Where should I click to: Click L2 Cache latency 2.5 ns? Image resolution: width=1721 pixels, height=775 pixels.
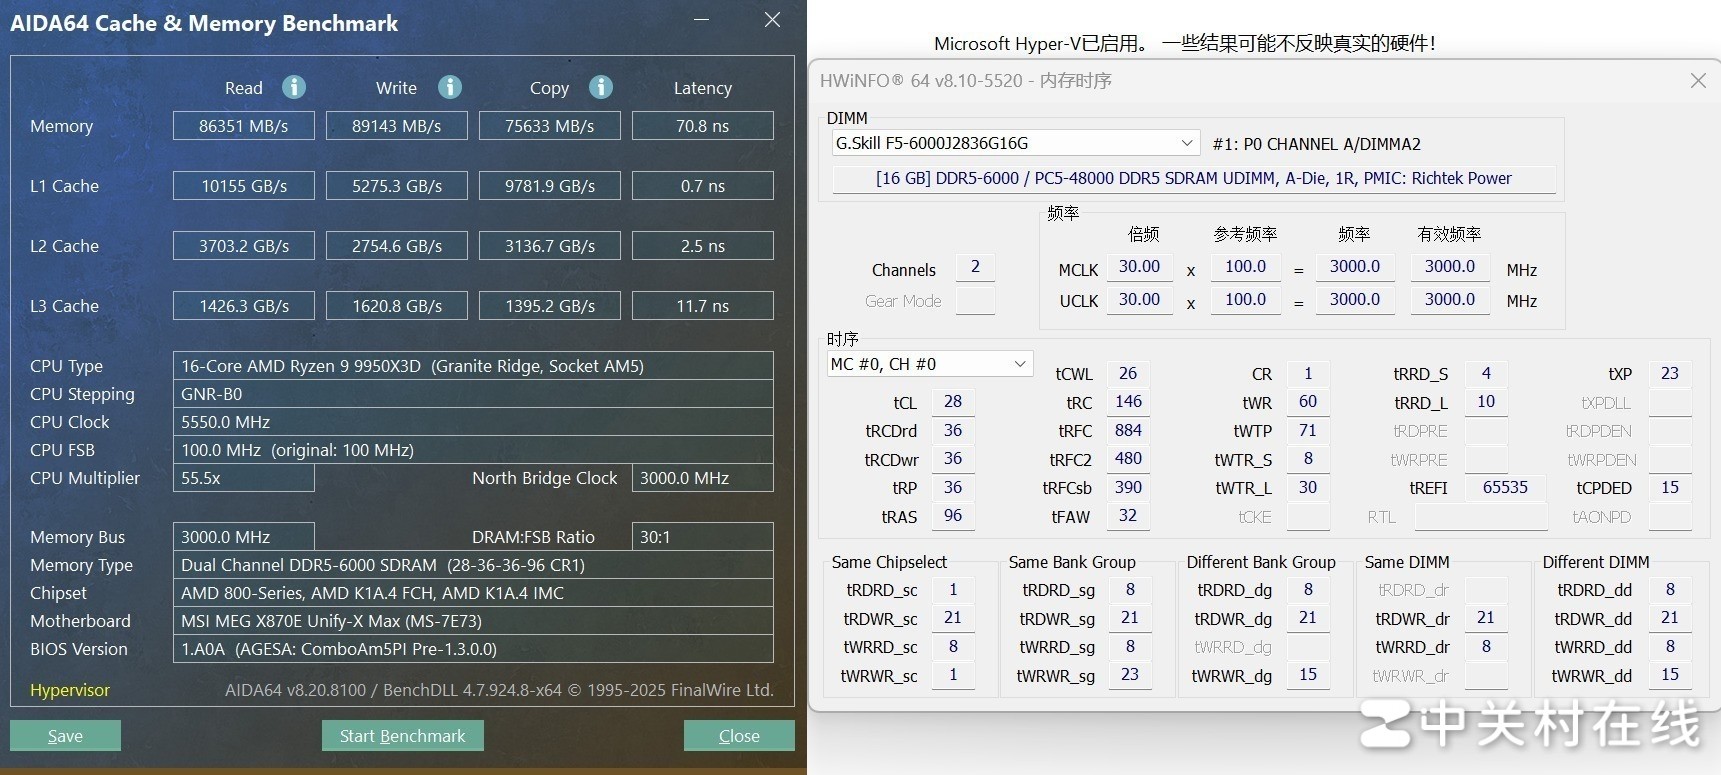(703, 246)
